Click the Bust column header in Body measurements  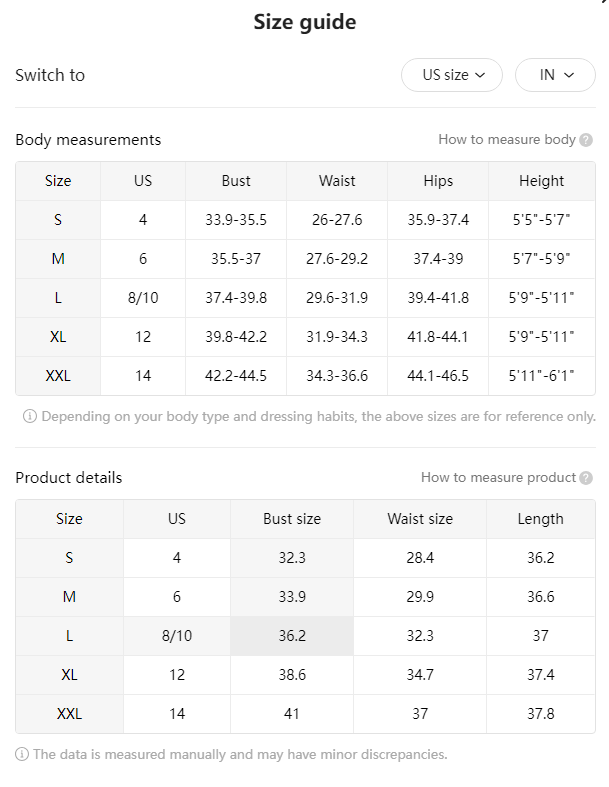coord(236,181)
